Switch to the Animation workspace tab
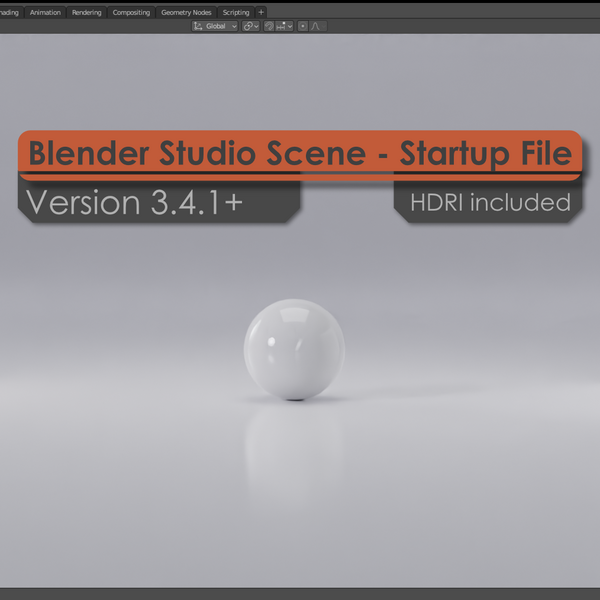 [45, 12]
